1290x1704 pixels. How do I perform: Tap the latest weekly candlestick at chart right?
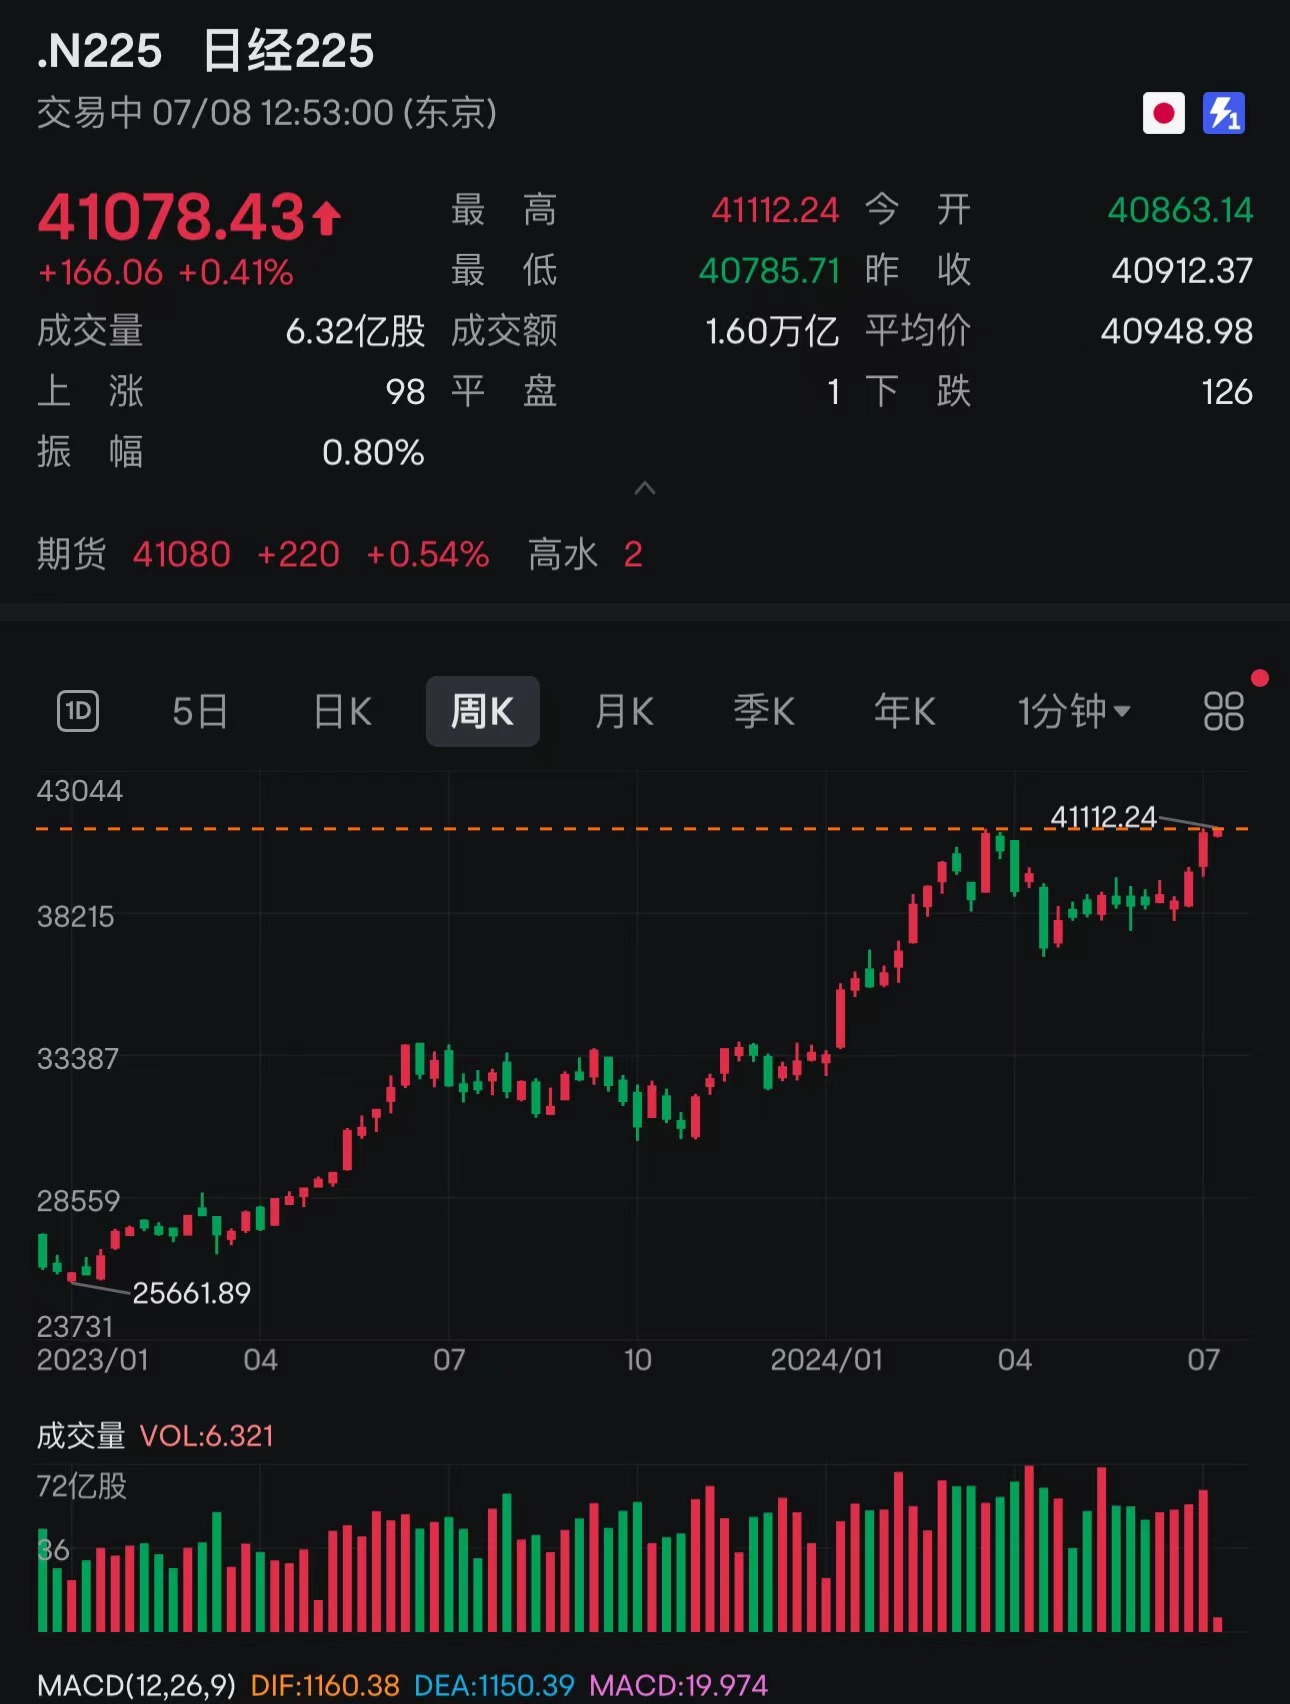tap(1218, 832)
